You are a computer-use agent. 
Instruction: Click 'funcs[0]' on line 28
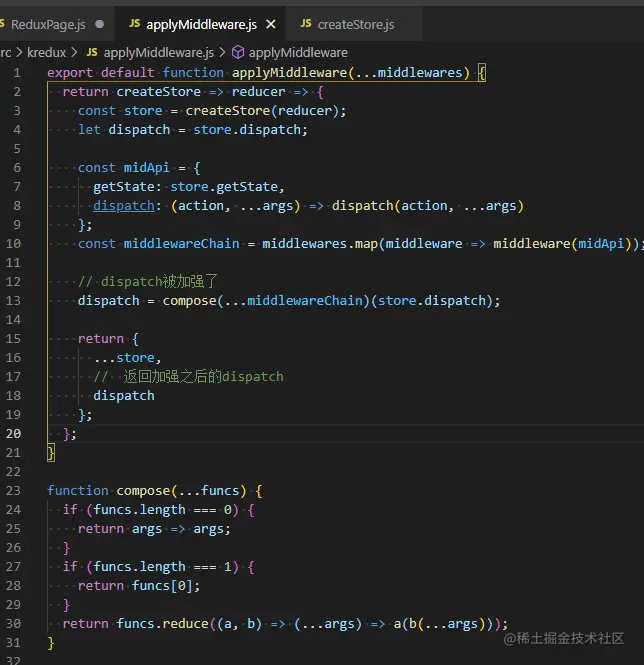[x=162, y=586]
